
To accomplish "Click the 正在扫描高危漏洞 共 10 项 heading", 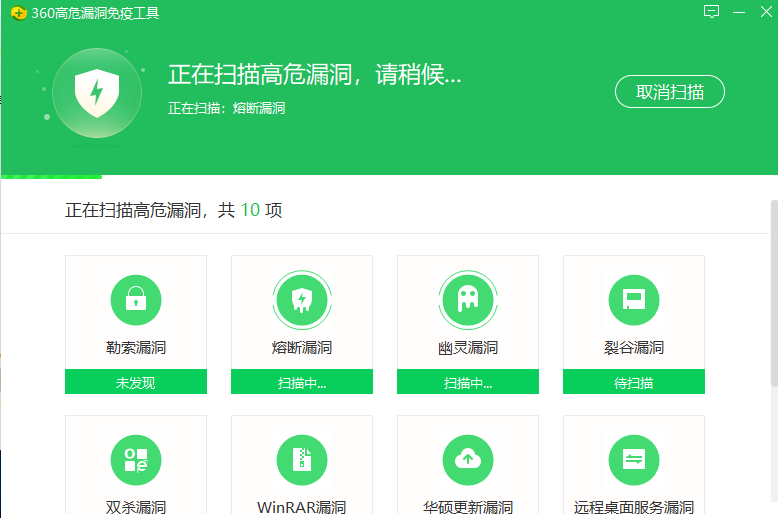I will coord(174,211).
